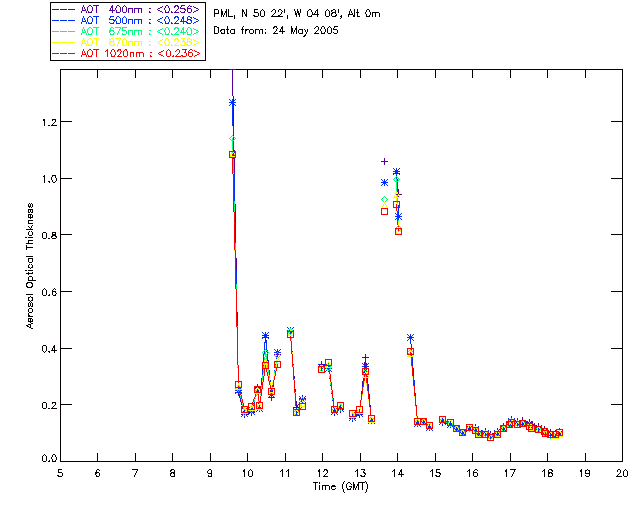Click the yellow dashed line sample in legend
Screen dimensions: 640x512
coord(63,43)
